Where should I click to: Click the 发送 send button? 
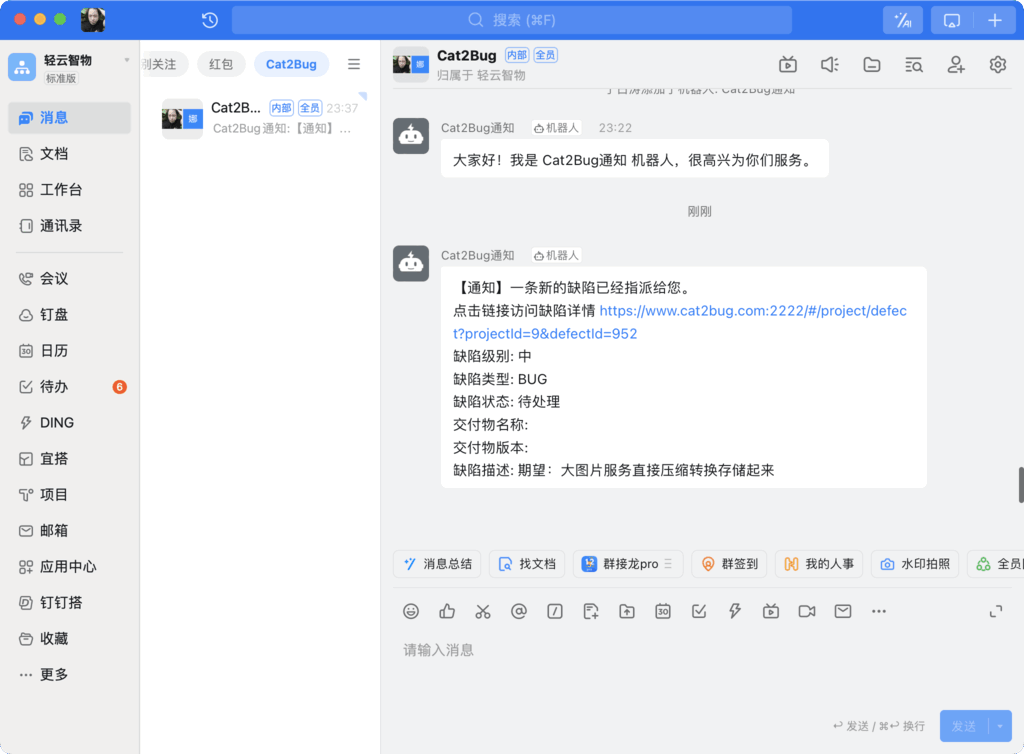(964, 726)
